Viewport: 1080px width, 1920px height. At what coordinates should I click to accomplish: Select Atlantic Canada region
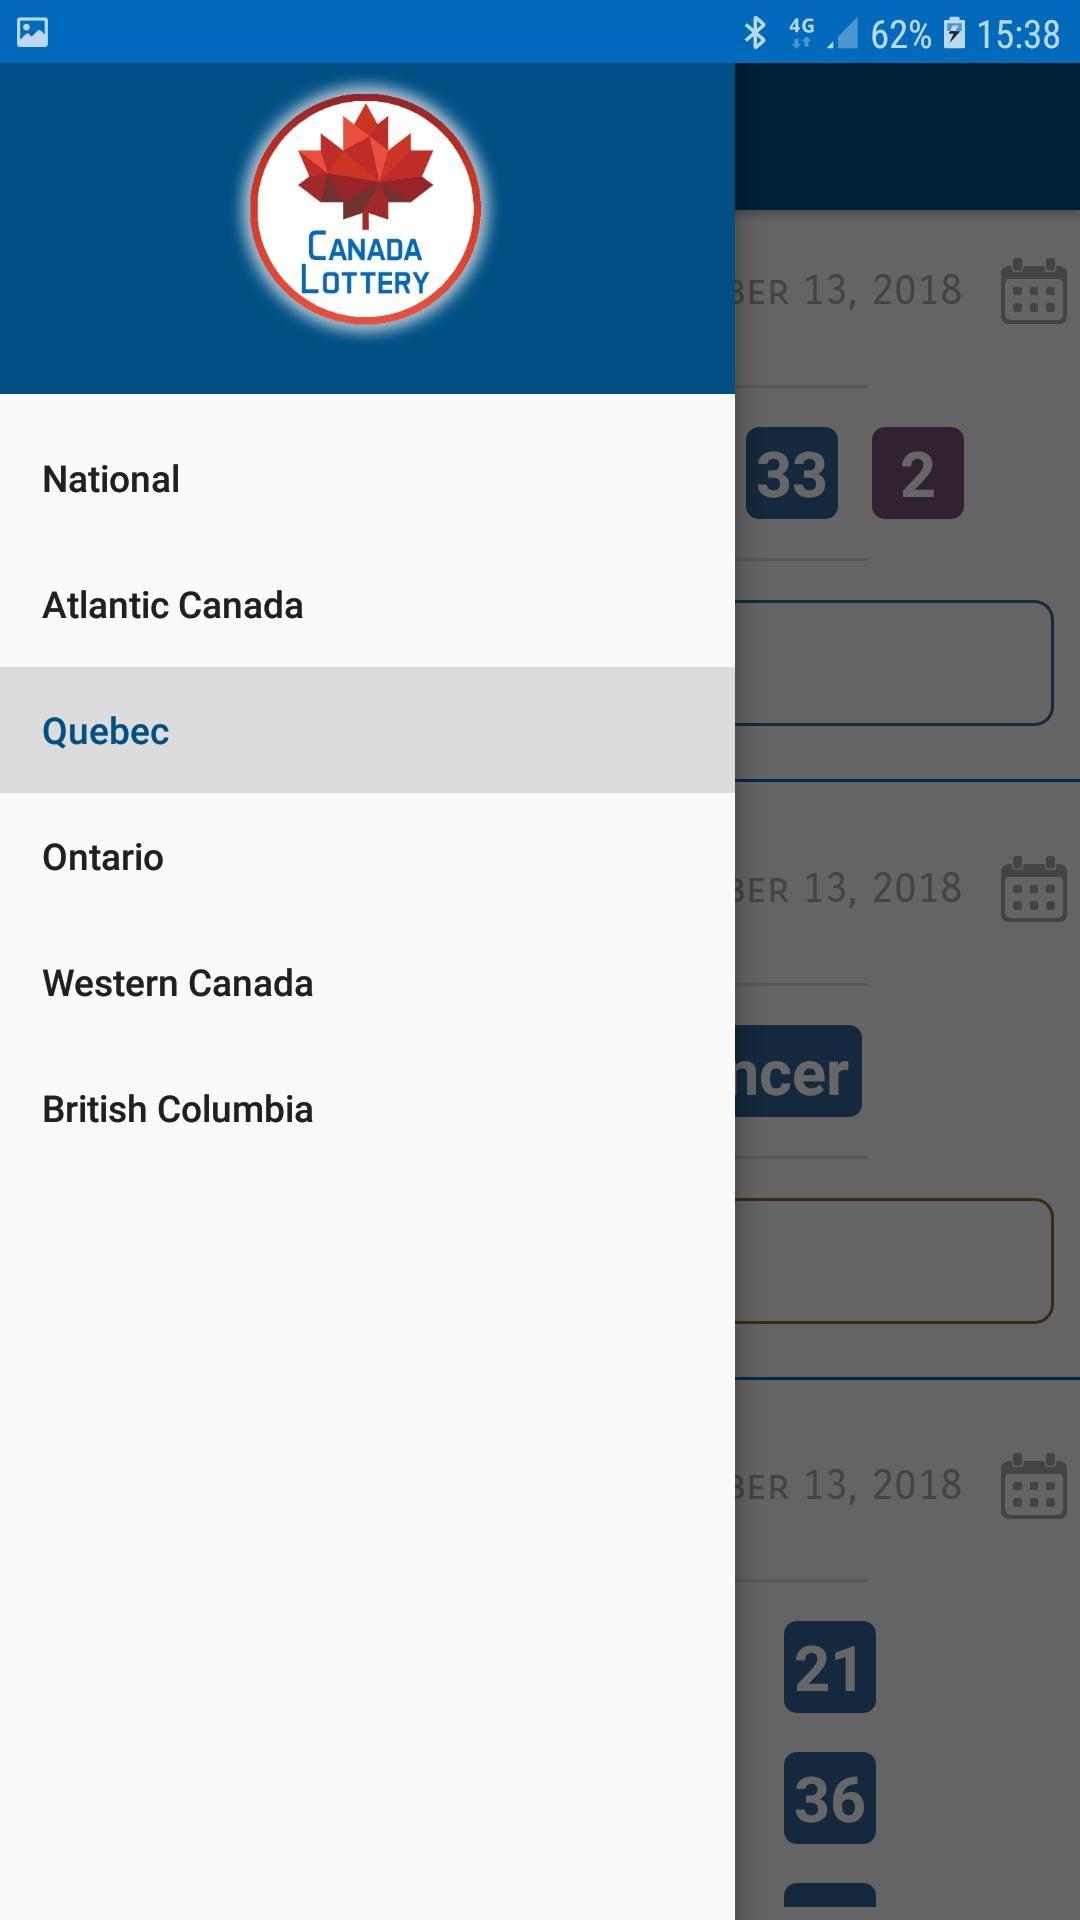[367, 605]
